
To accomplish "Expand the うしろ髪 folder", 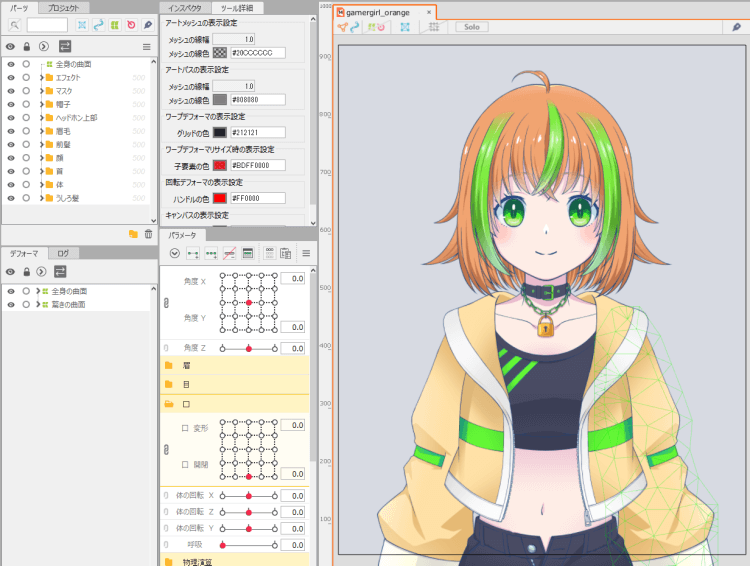I will (x=42, y=198).
